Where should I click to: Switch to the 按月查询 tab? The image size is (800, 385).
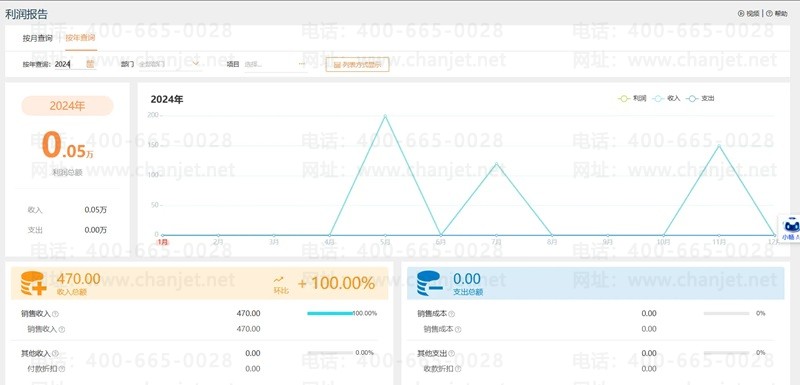[x=37, y=38]
